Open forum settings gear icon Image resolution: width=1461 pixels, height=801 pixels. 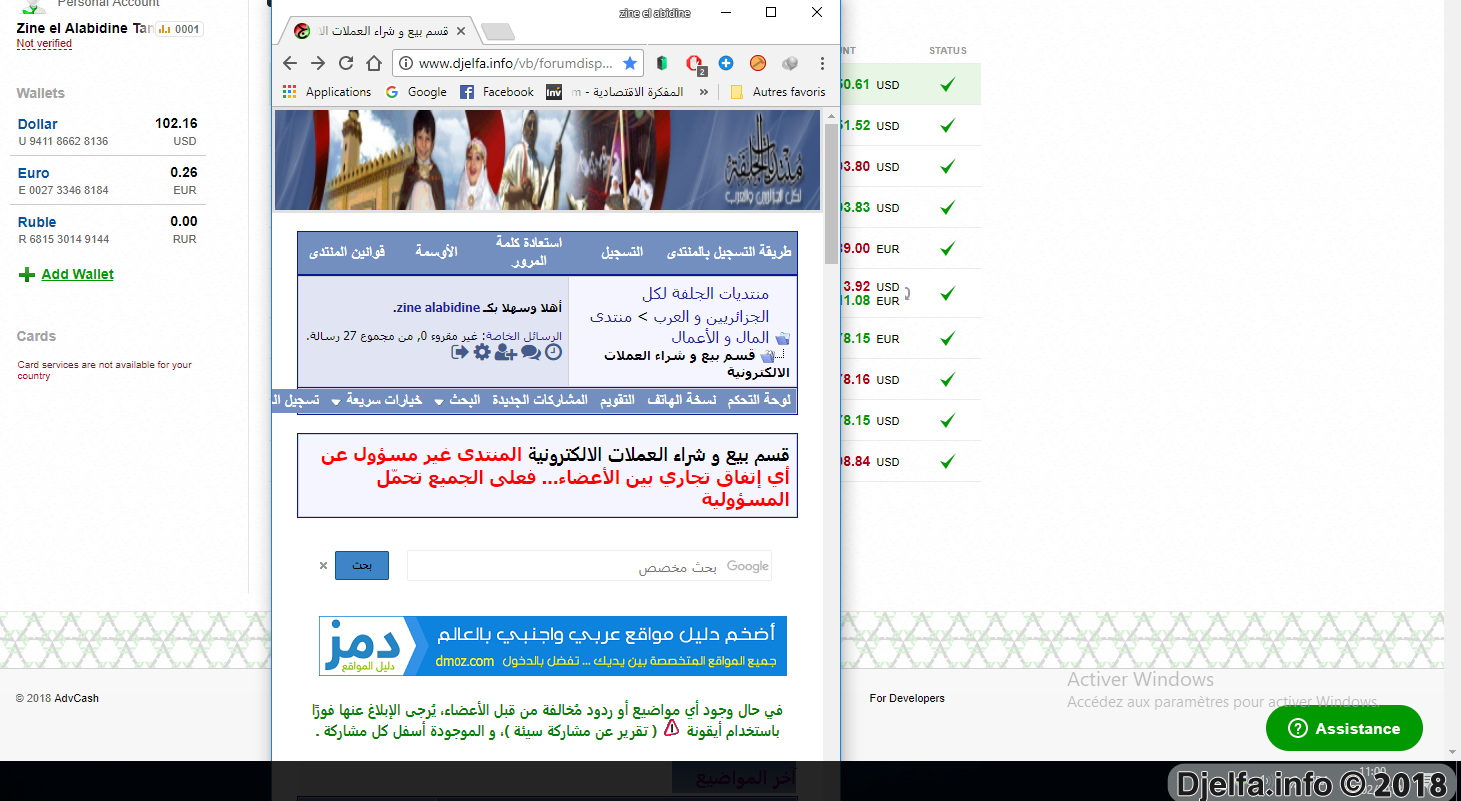(x=482, y=352)
